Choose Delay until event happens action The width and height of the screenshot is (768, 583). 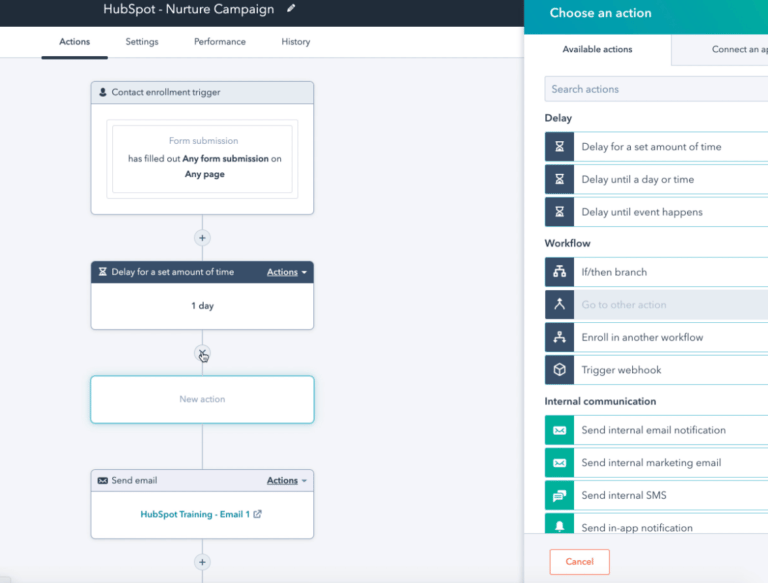(656, 212)
